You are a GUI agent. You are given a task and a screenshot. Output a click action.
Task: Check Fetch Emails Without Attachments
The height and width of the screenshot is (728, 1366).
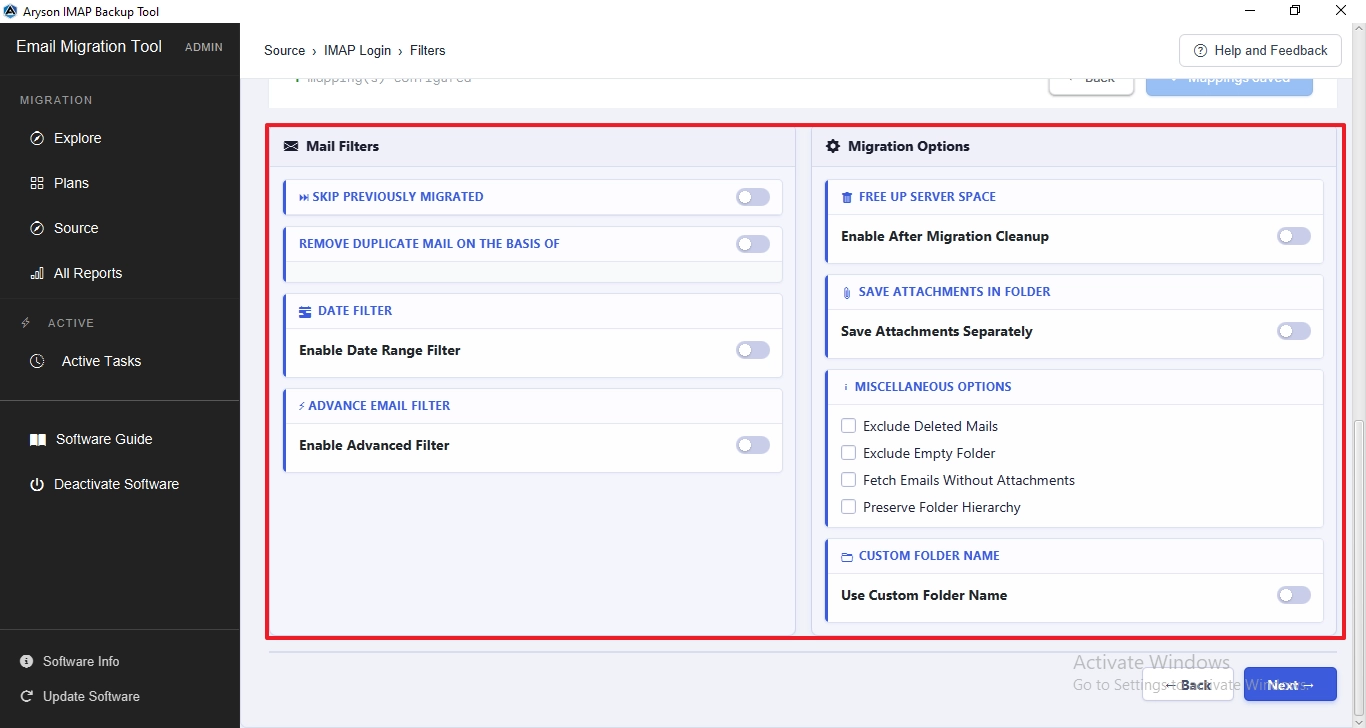tap(848, 480)
